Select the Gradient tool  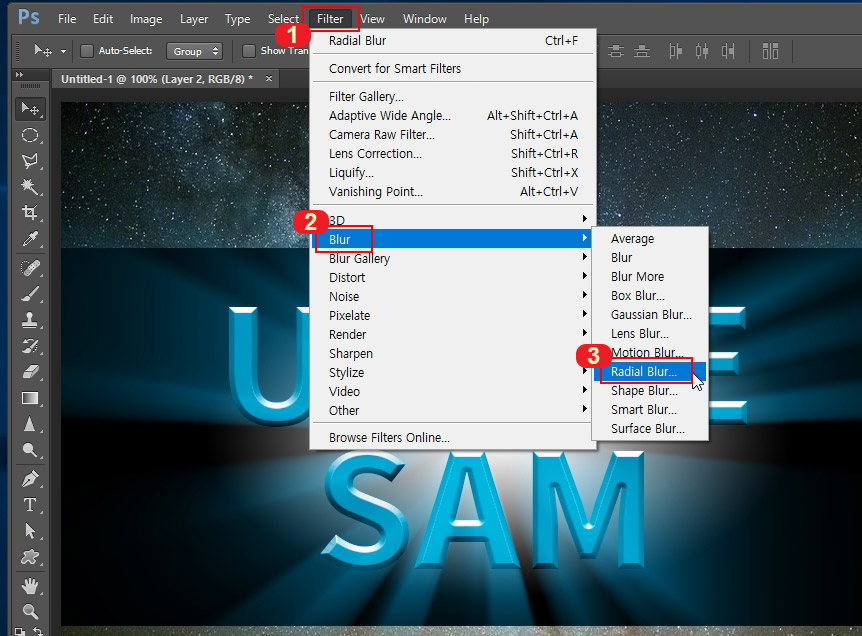30,398
